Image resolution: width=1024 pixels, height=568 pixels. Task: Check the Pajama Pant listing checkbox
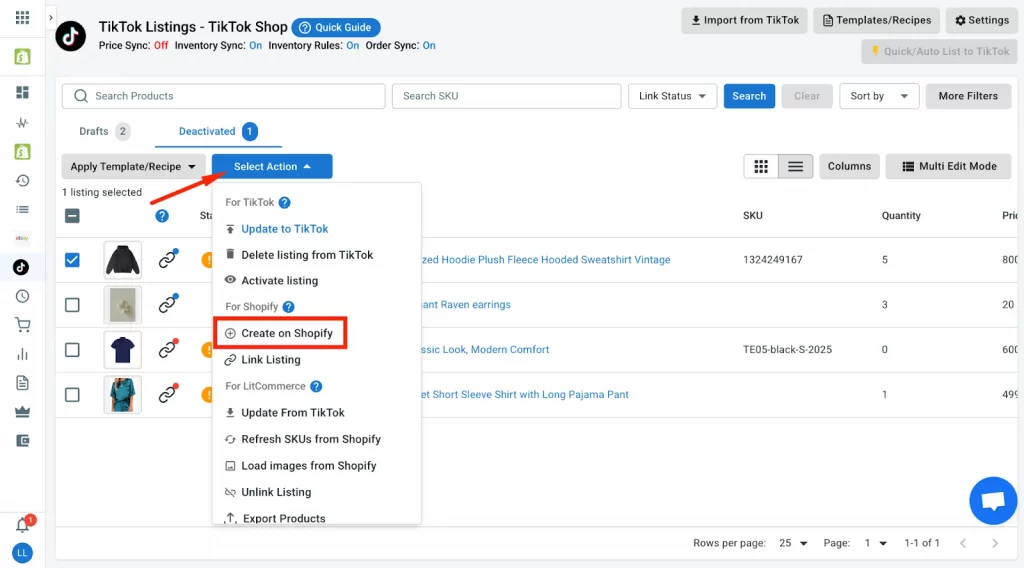click(x=72, y=395)
